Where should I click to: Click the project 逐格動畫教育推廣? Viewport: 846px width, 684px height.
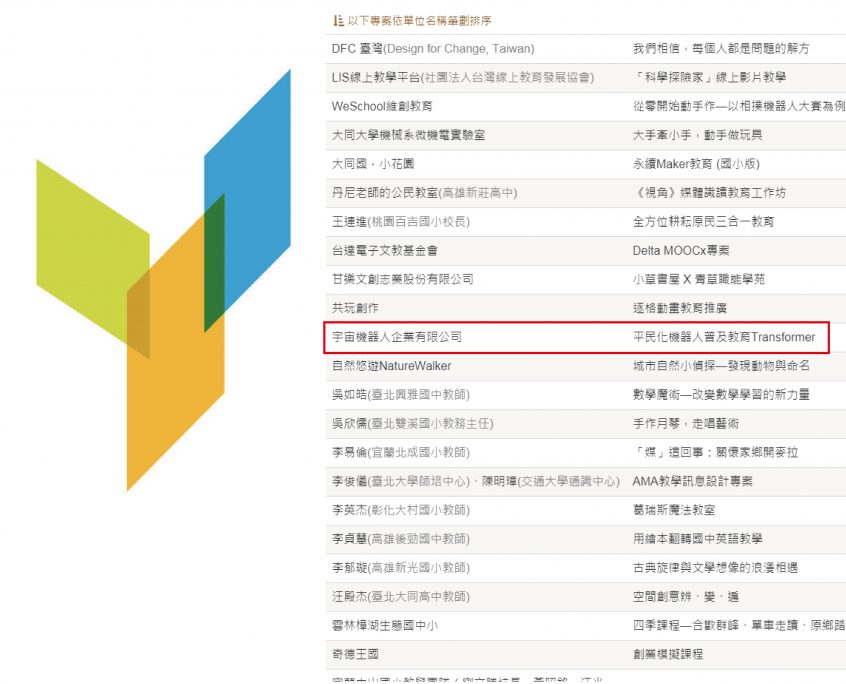click(679, 308)
